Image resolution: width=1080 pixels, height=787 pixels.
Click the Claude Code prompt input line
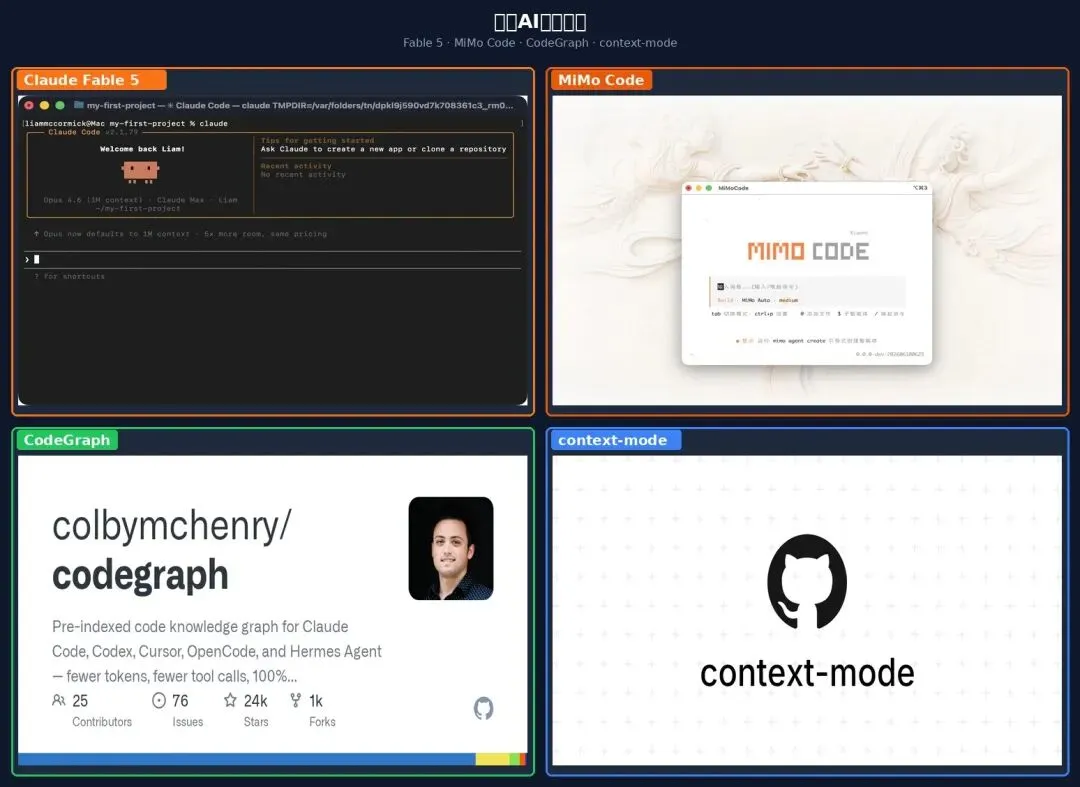(273, 260)
